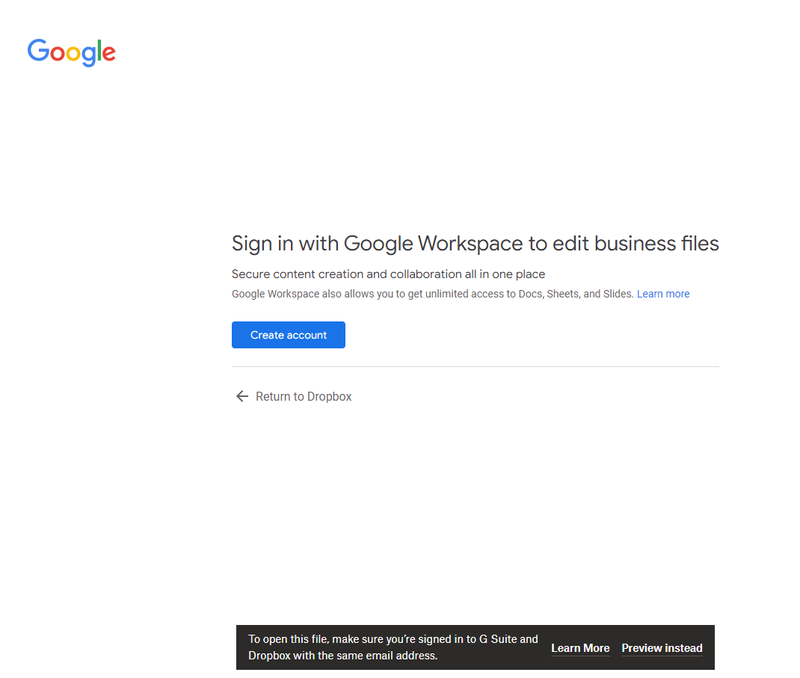Click the green letter l in the Google logo

point(98,50)
